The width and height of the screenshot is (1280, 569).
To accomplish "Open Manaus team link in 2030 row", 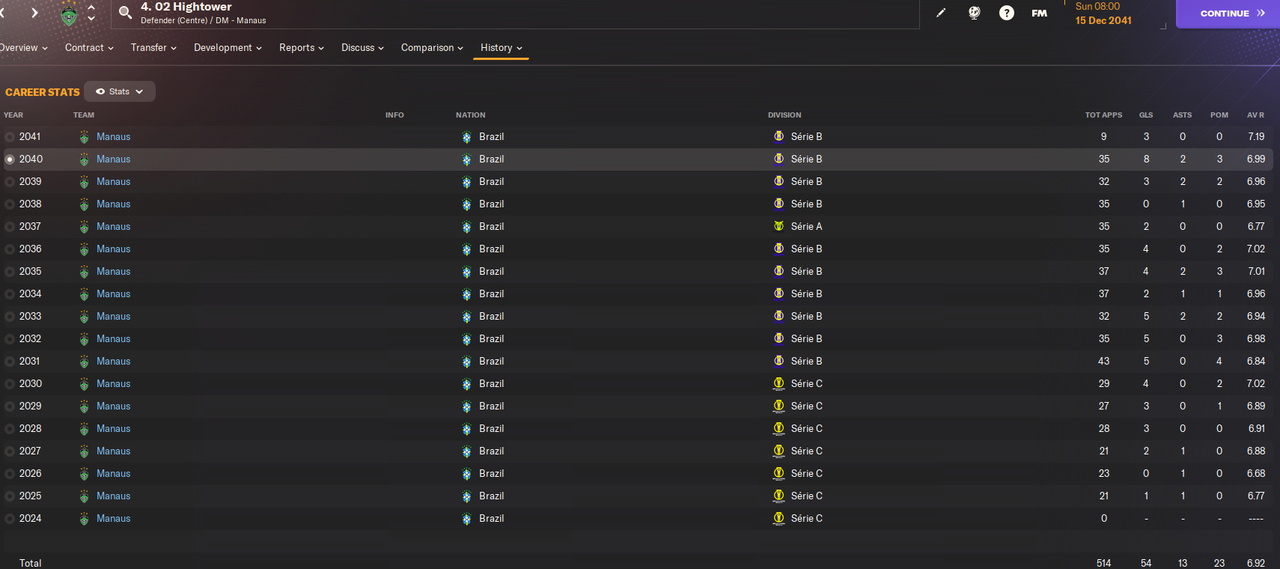I will pyautogui.click(x=113, y=384).
